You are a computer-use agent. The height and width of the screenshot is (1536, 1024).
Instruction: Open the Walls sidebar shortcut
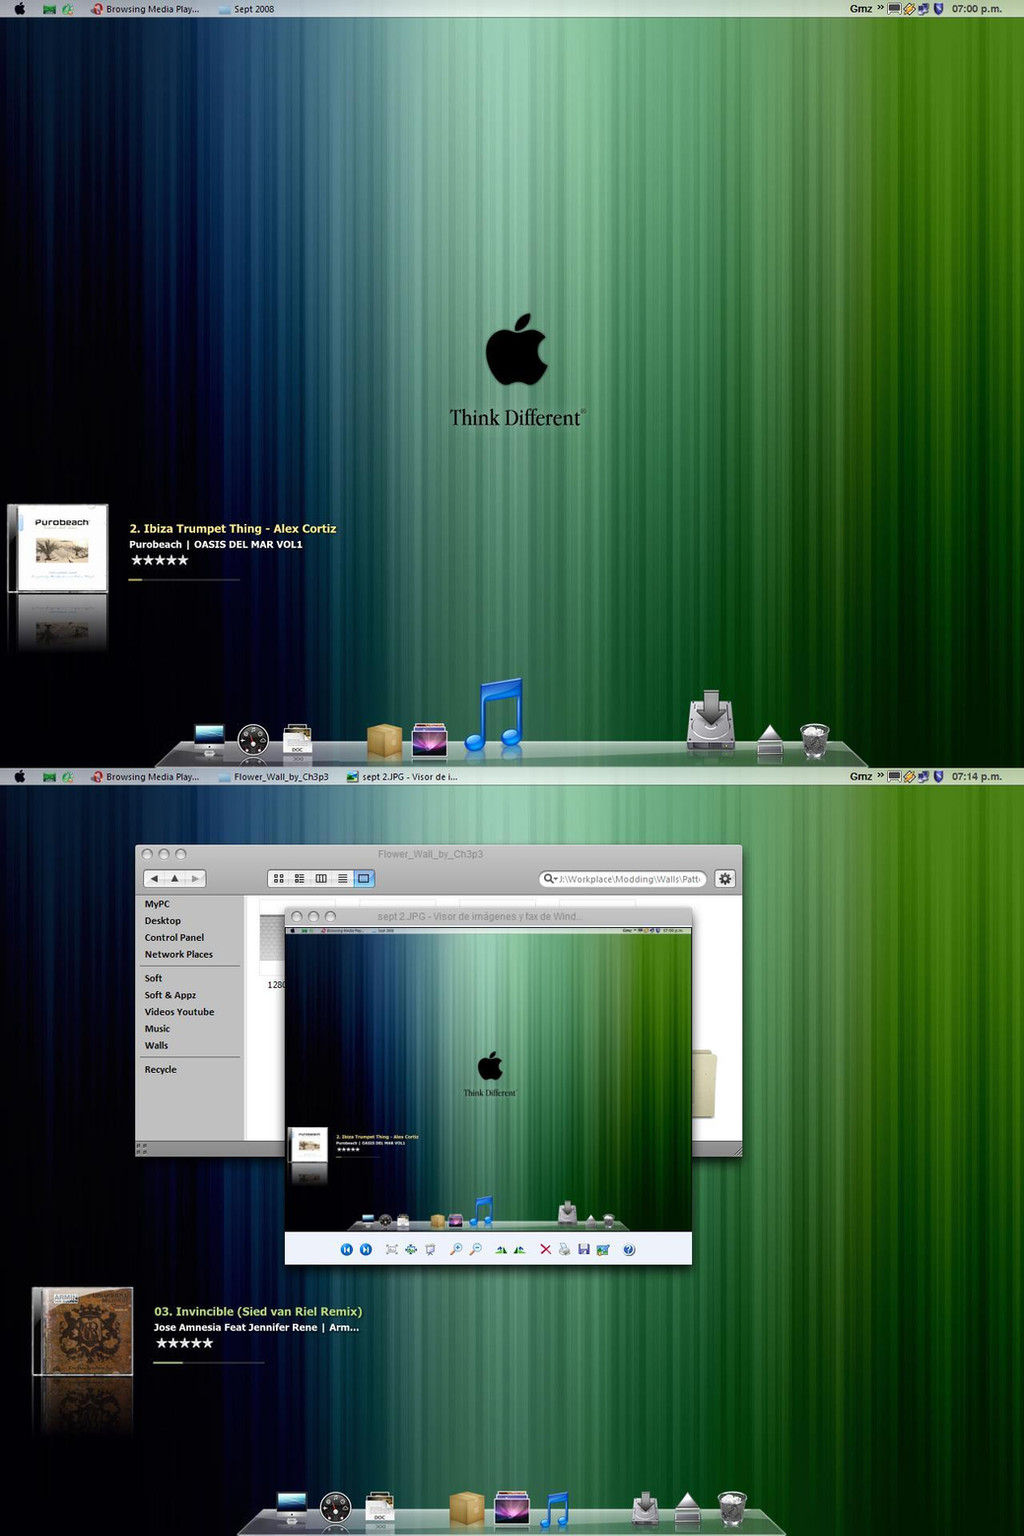156,1046
